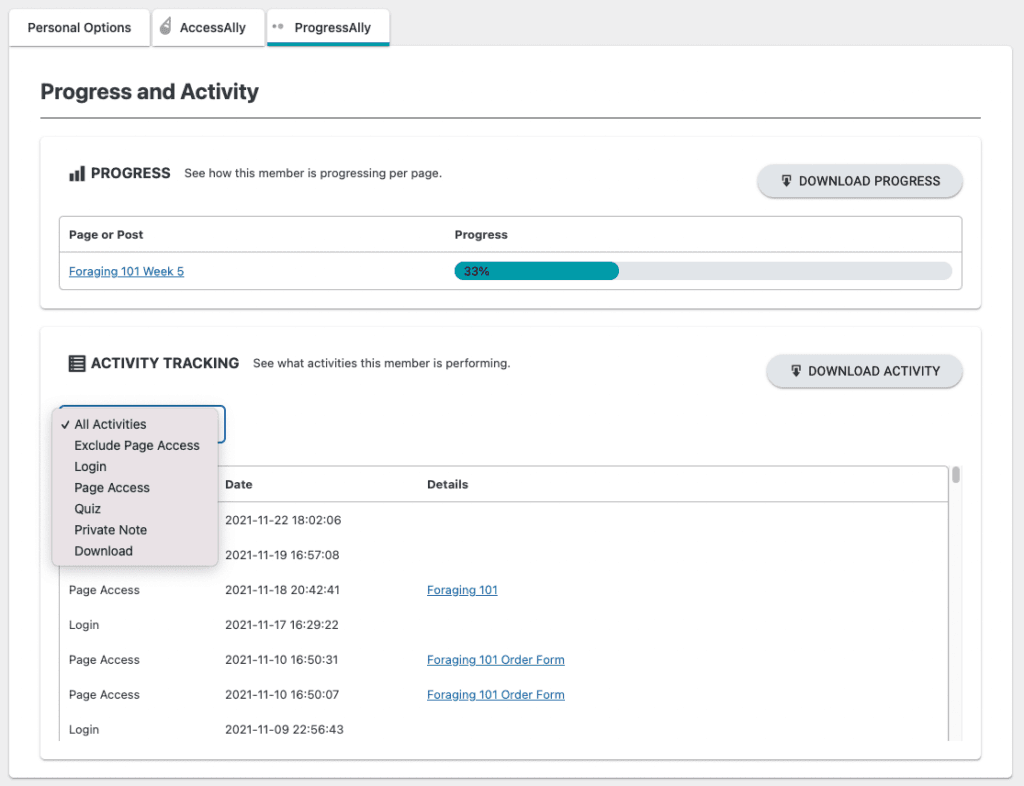Select the Login filter option
Screen dimensions: 1024x786
point(89,466)
